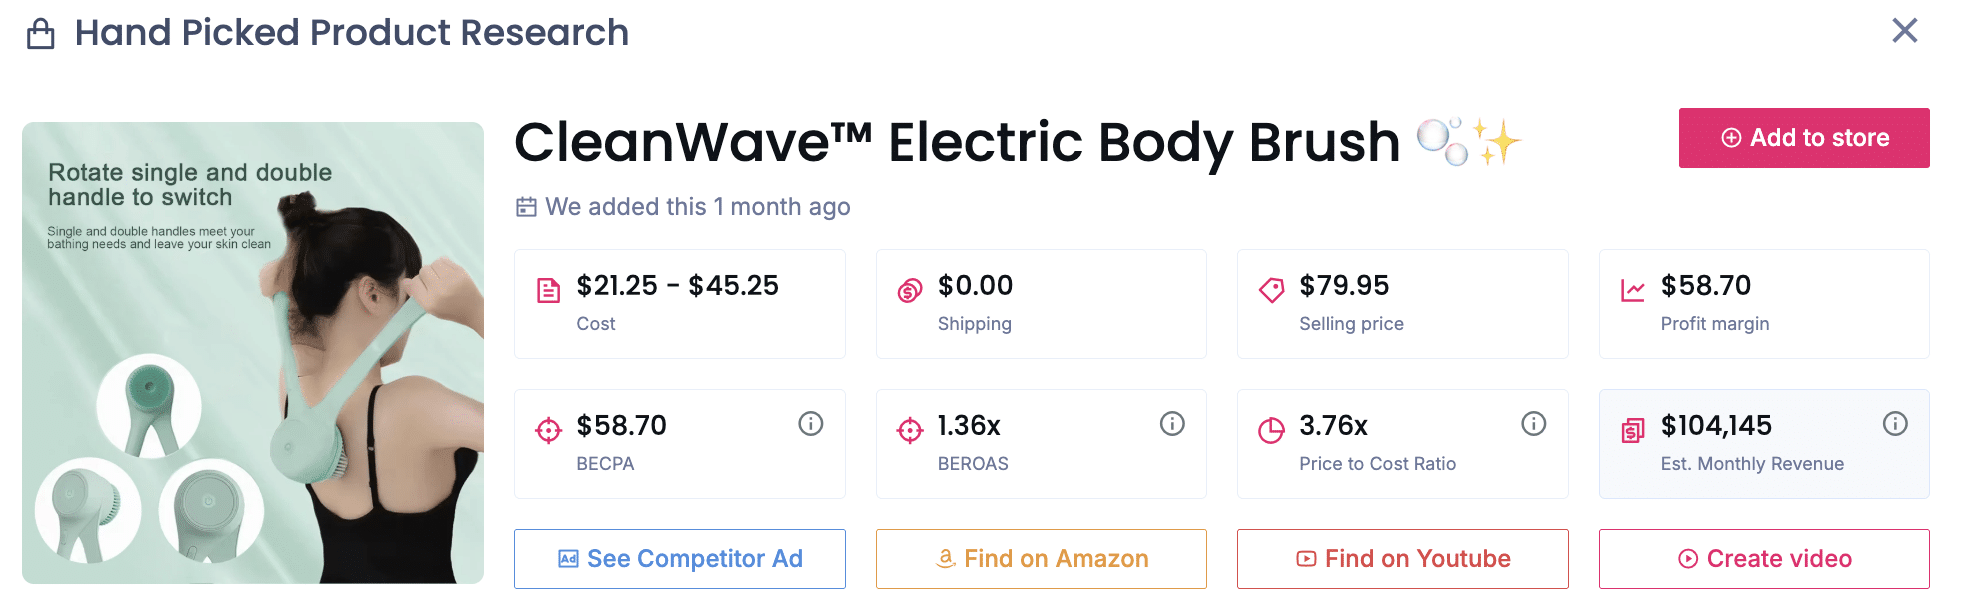This screenshot has width=1966, height=604.
Task: Click the calculator icon in Est. Monthly Revenue
Action: tap(1632, 428)
